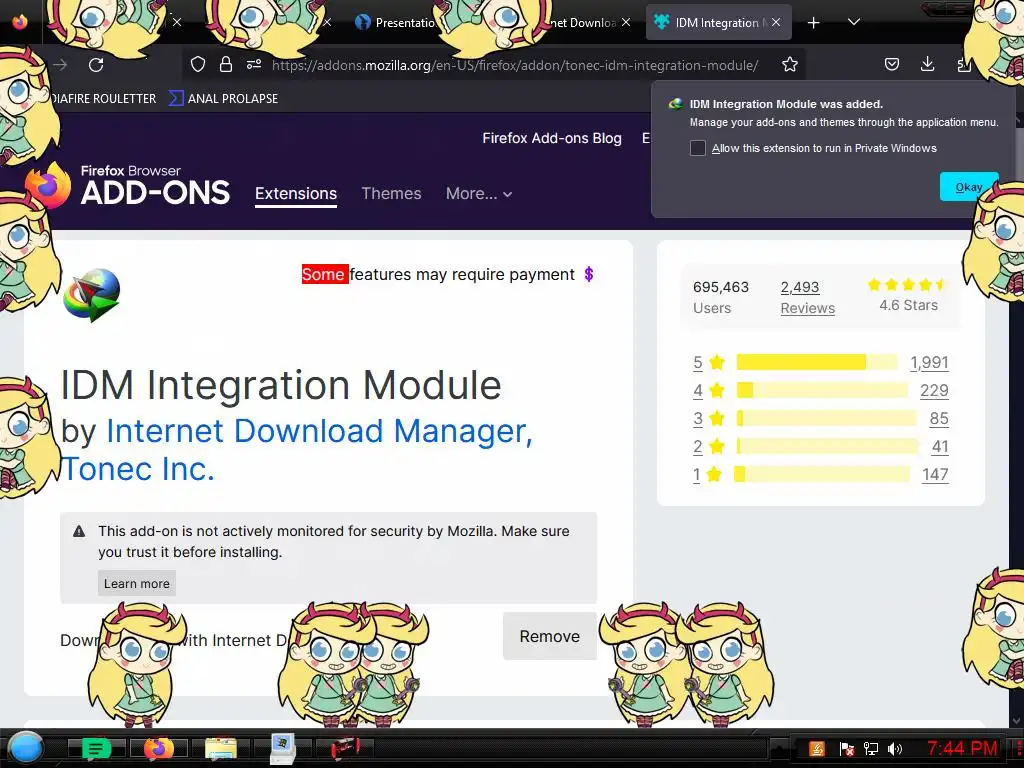Switch to the Presentation tab
Screen dimensions: 1024x768
(x=395, y=22)
